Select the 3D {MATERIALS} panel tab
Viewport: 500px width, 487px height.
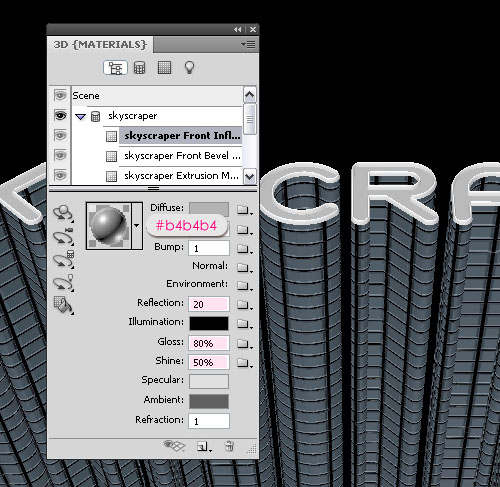click(x=100, y=44)
